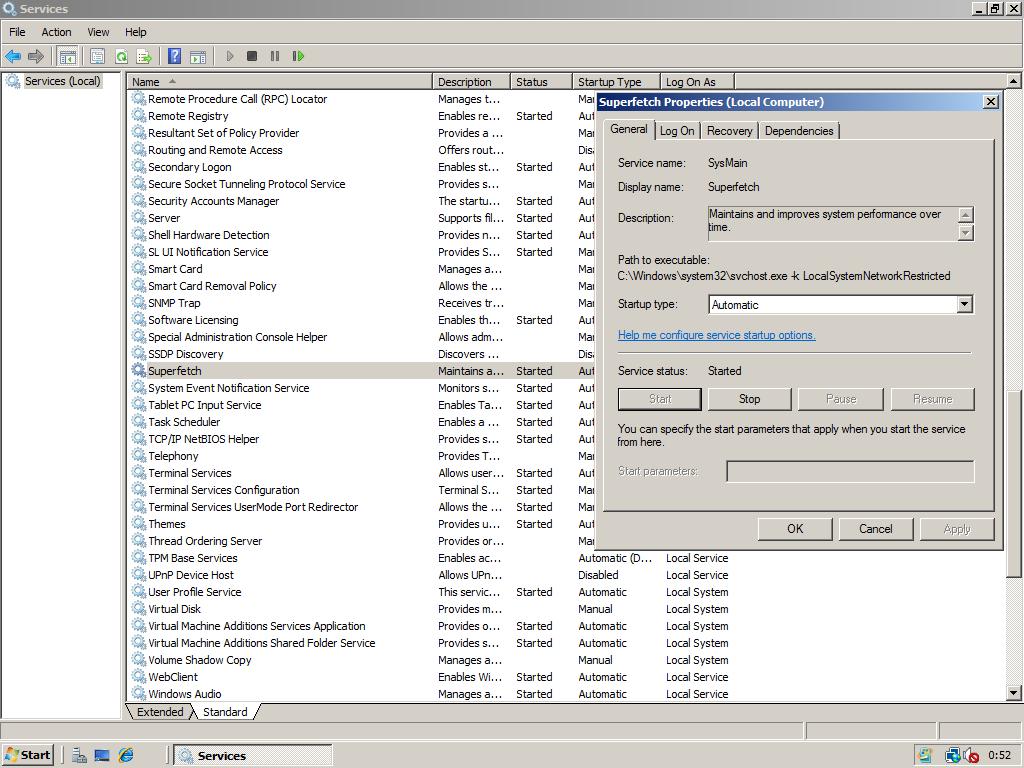Screen dimensions: 1024x768
Task: Click the Export List toolbar icon
Action: pyautogui.click(x=144, y=56)
